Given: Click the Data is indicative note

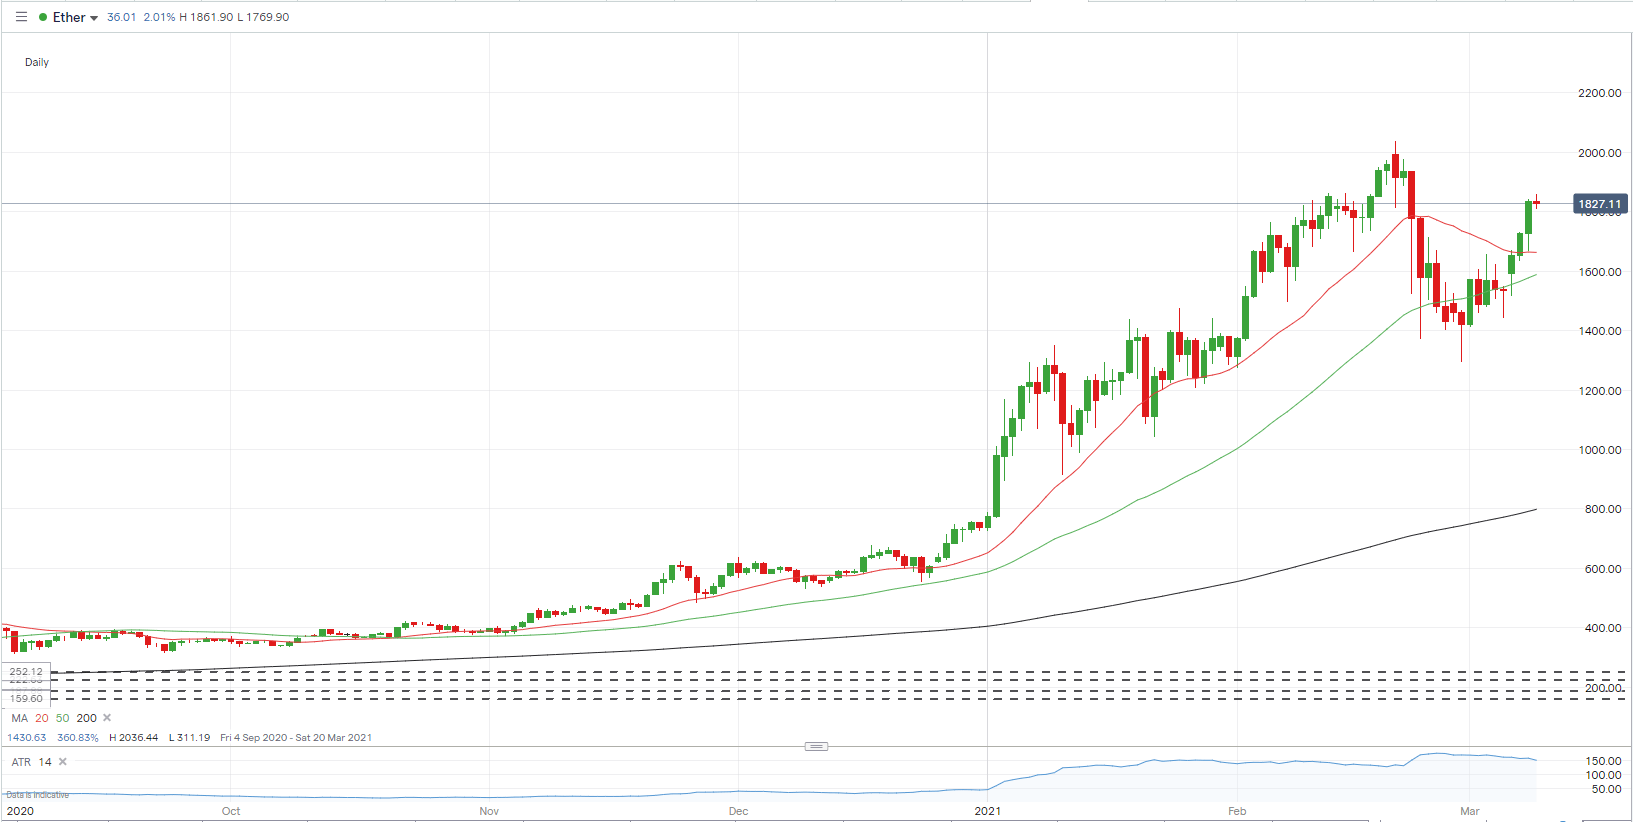Looking at the screenshot, I should 38,795.
